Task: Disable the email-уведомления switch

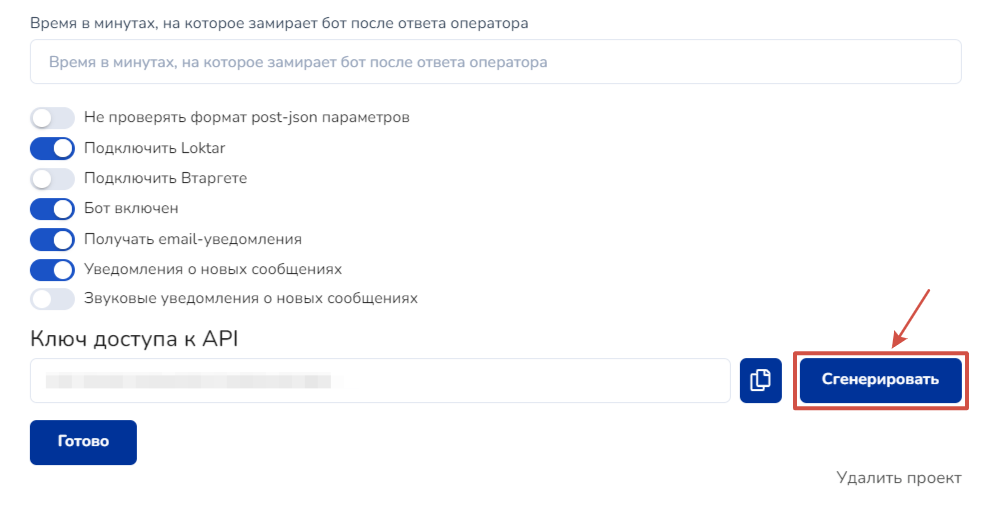Action: pos(53,240)
